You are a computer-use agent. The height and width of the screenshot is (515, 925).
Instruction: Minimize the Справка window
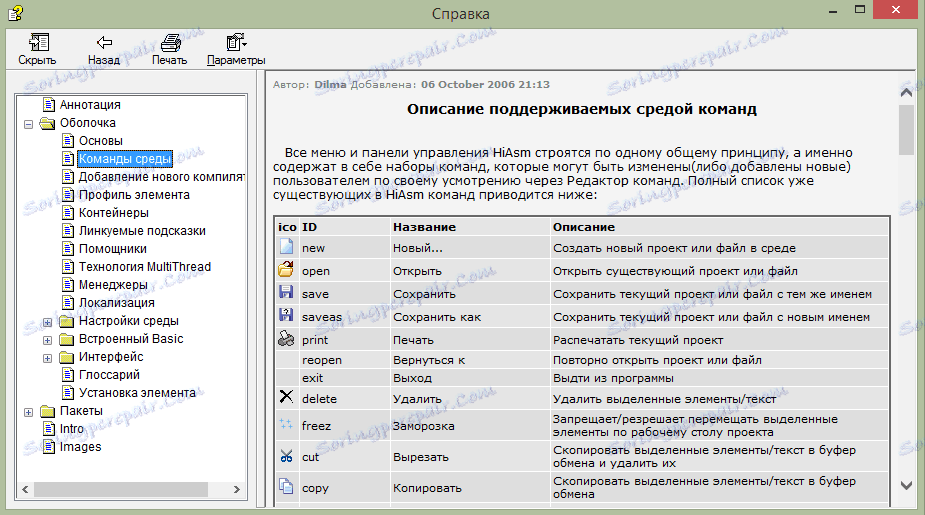click(x=833, y=11)
